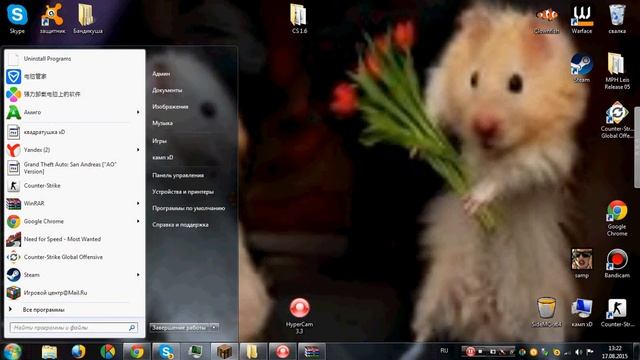Open 电脑管家 from Start menu

tap(75, 76)
